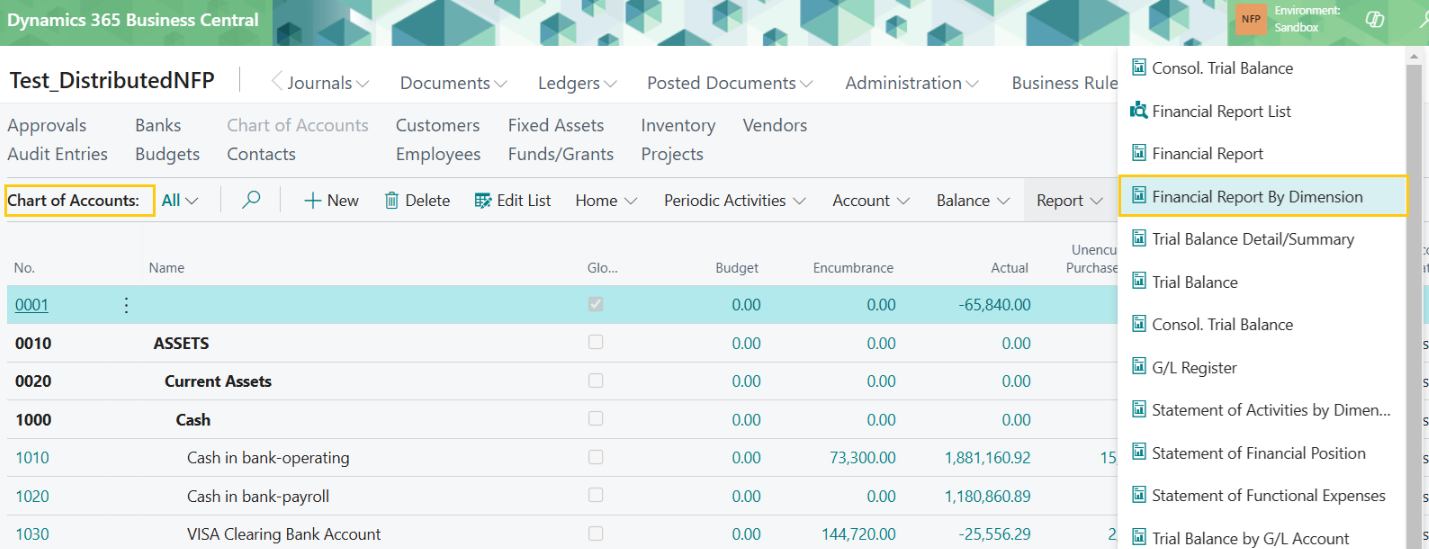Open the Audit Entries link
This screenshot has height=549, width=1429.
point(57,154)
